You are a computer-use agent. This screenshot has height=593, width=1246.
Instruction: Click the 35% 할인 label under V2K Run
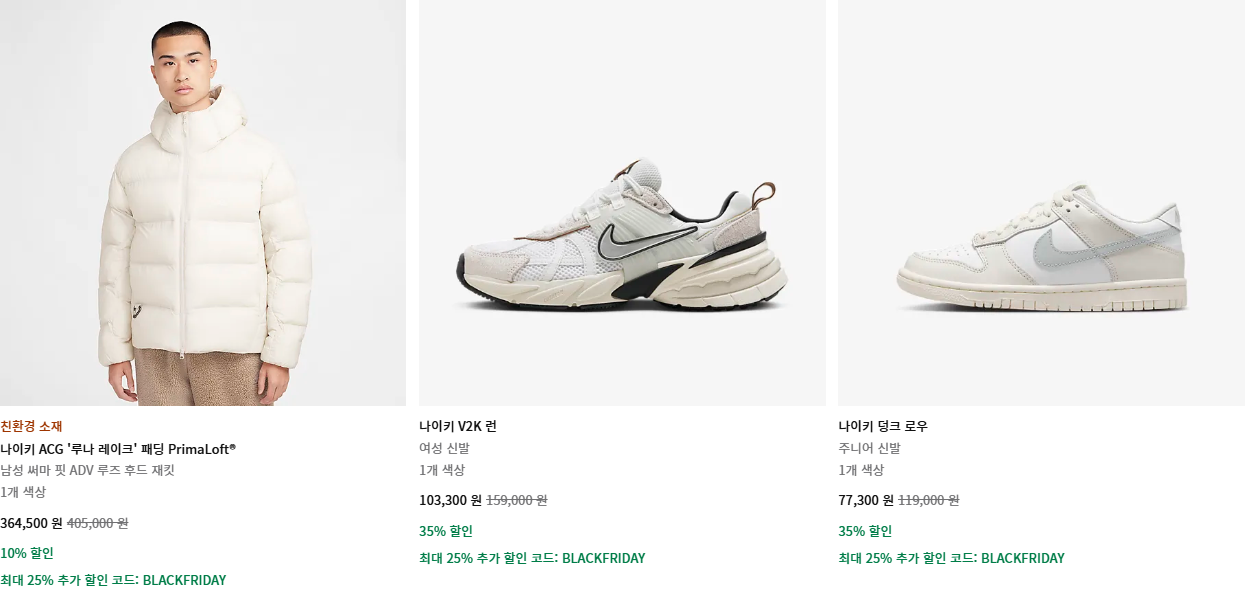click(446, 531)
